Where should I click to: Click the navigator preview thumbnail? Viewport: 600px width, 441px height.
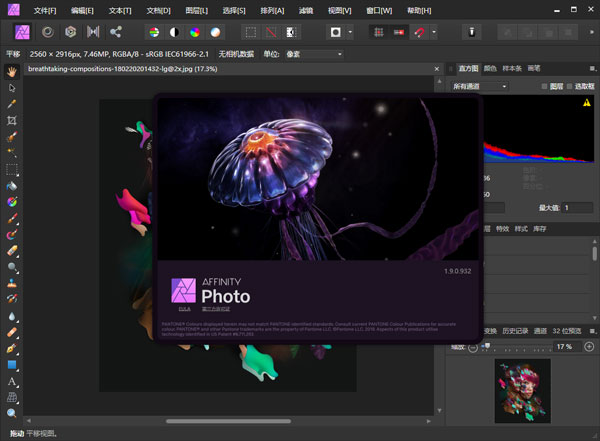524,389
